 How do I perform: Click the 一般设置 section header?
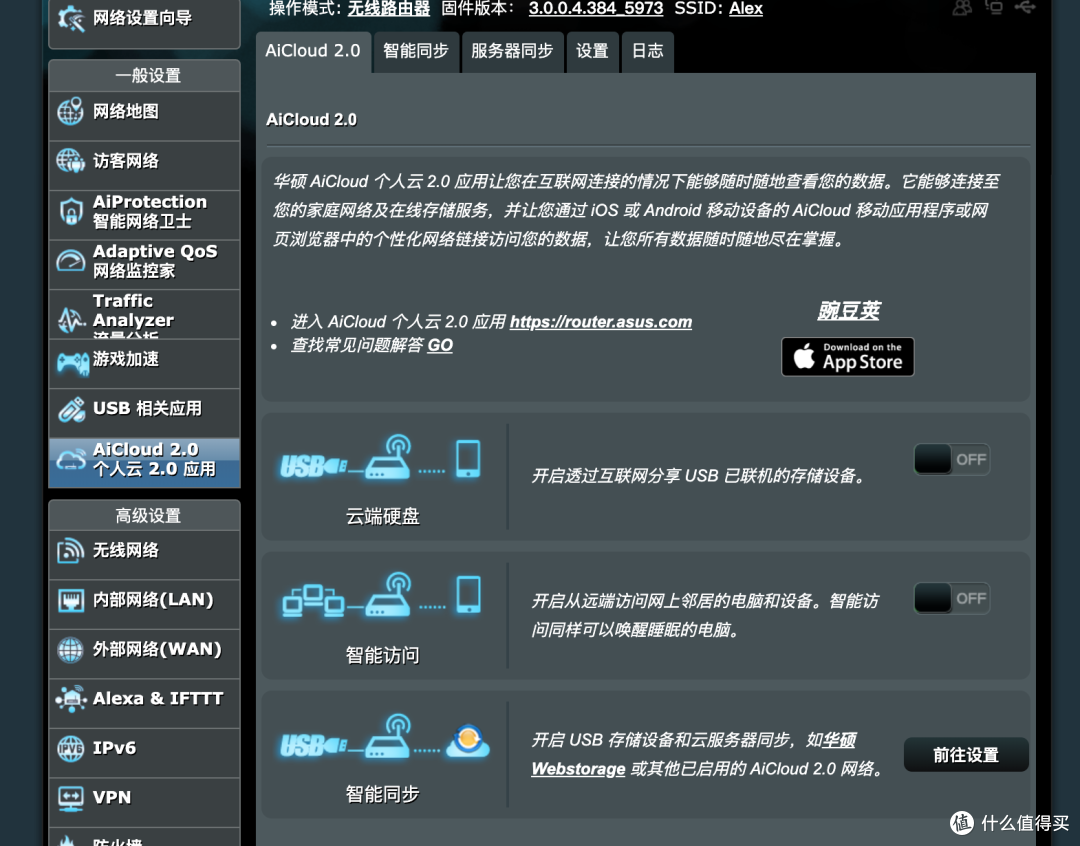147,76
